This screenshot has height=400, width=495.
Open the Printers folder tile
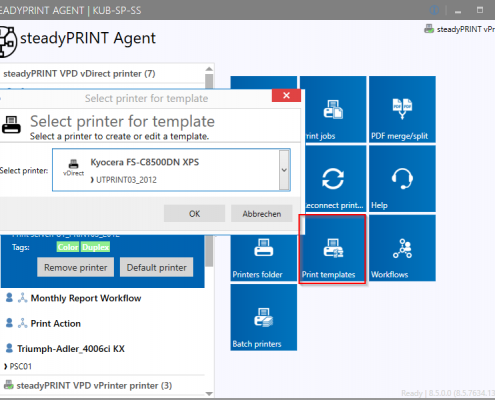[264, 258]
